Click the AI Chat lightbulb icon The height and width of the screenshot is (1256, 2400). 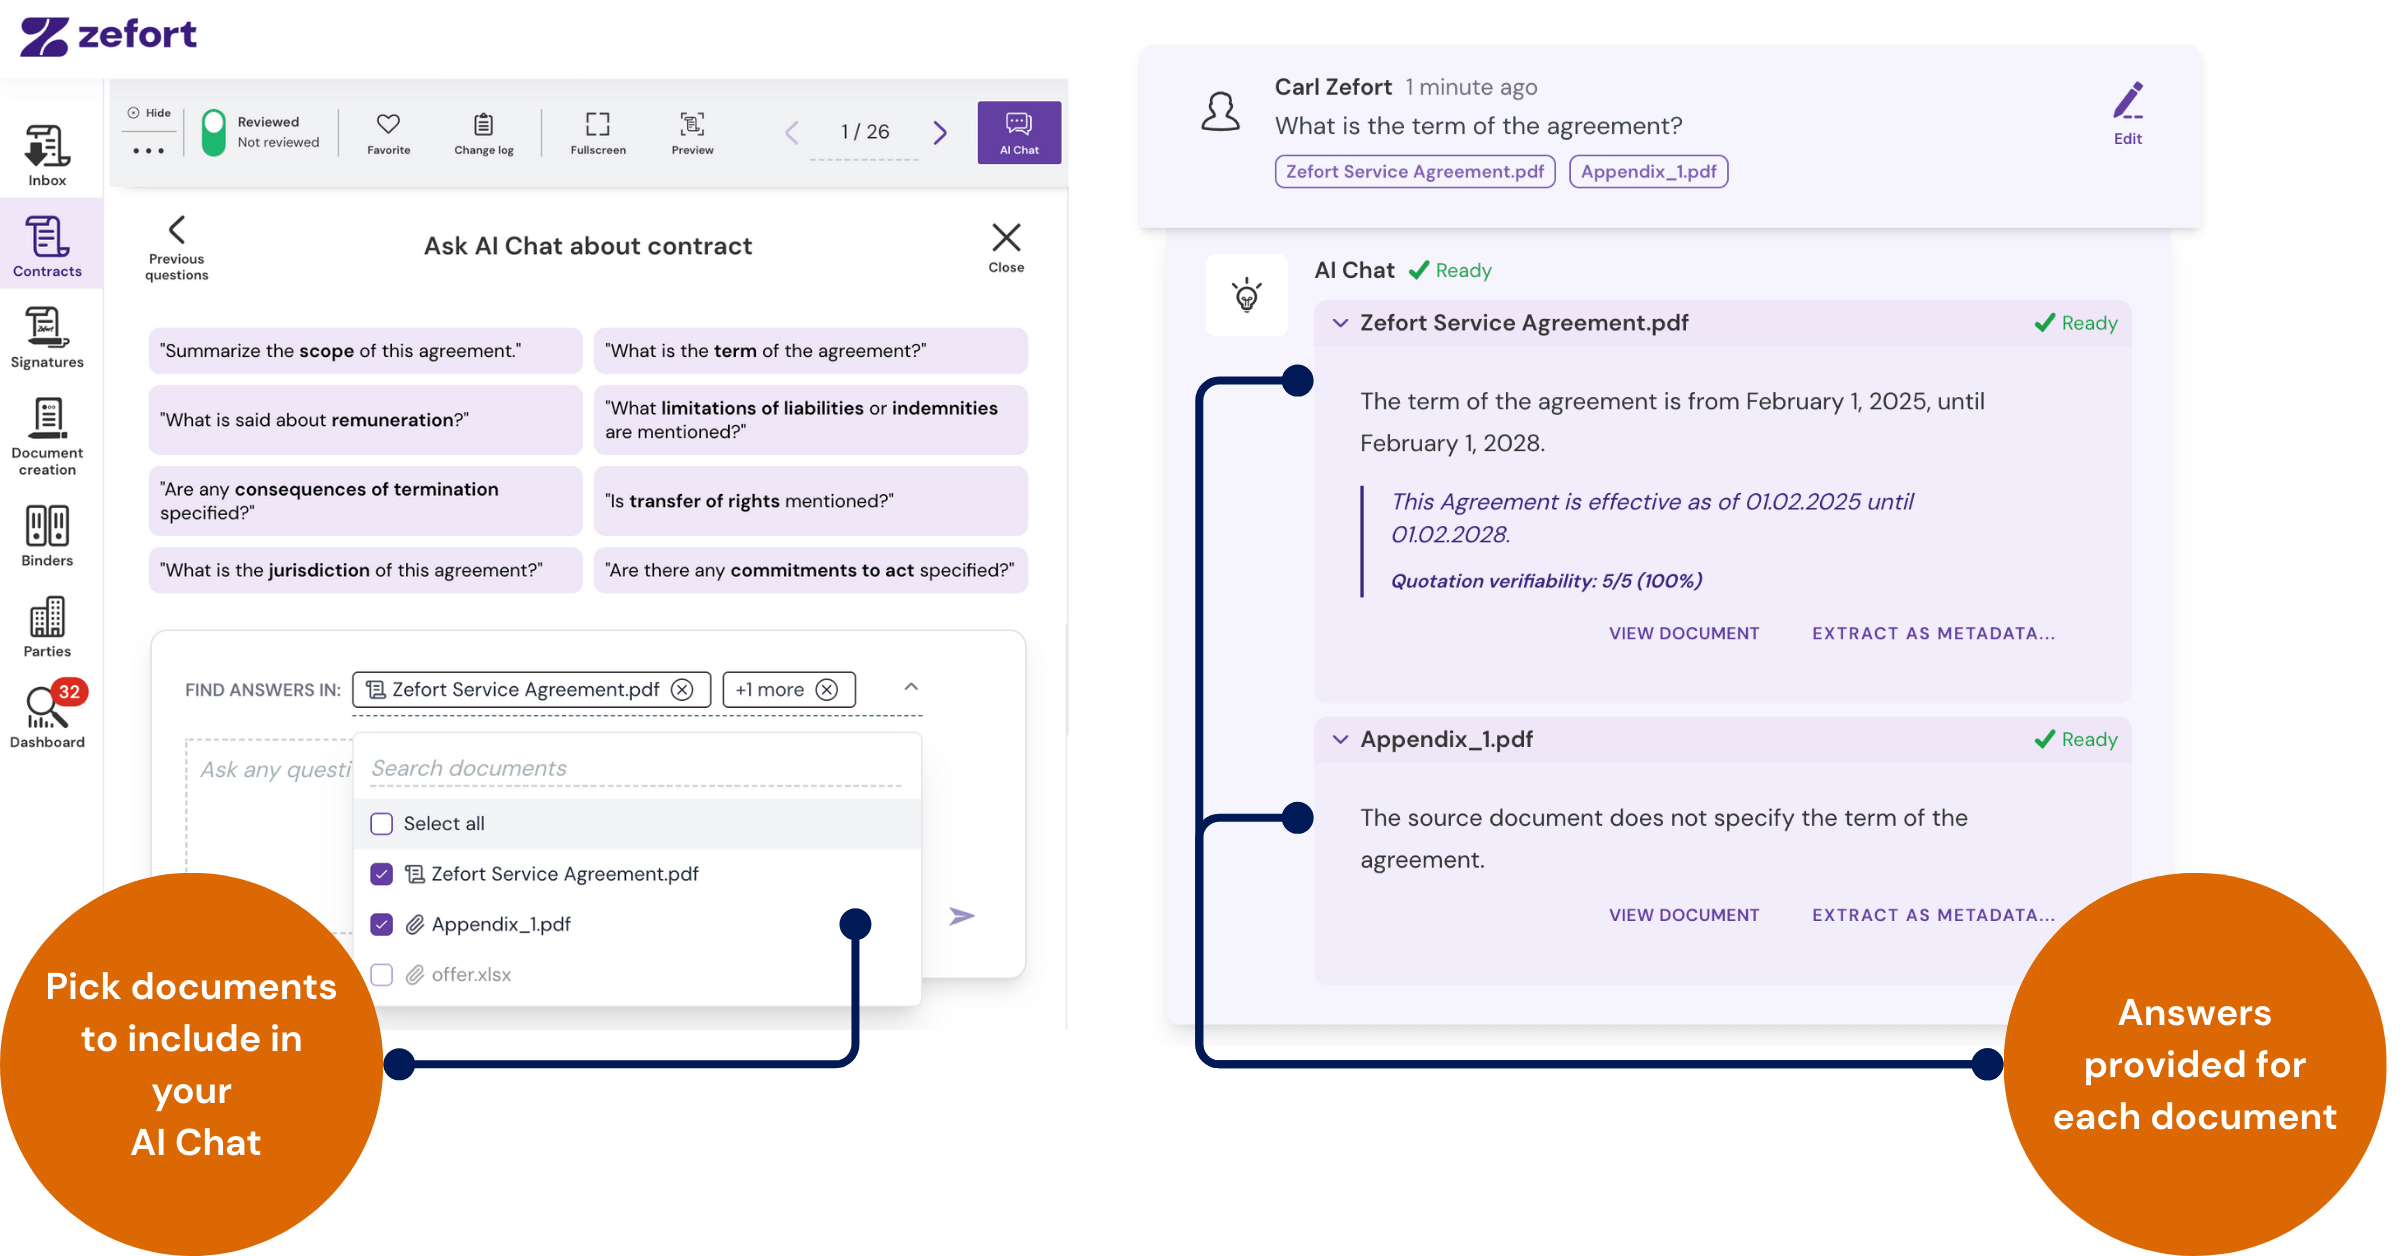(x=1246, y=295)
